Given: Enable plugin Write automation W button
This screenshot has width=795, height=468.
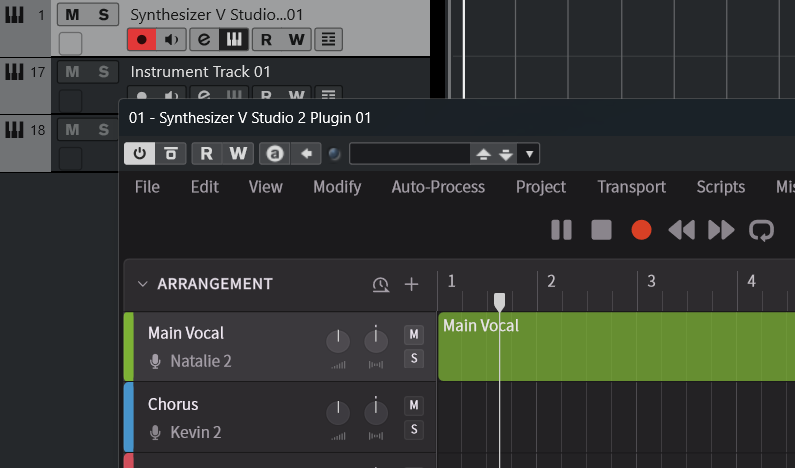Looking at the screenshot, I should pos(238,154).
